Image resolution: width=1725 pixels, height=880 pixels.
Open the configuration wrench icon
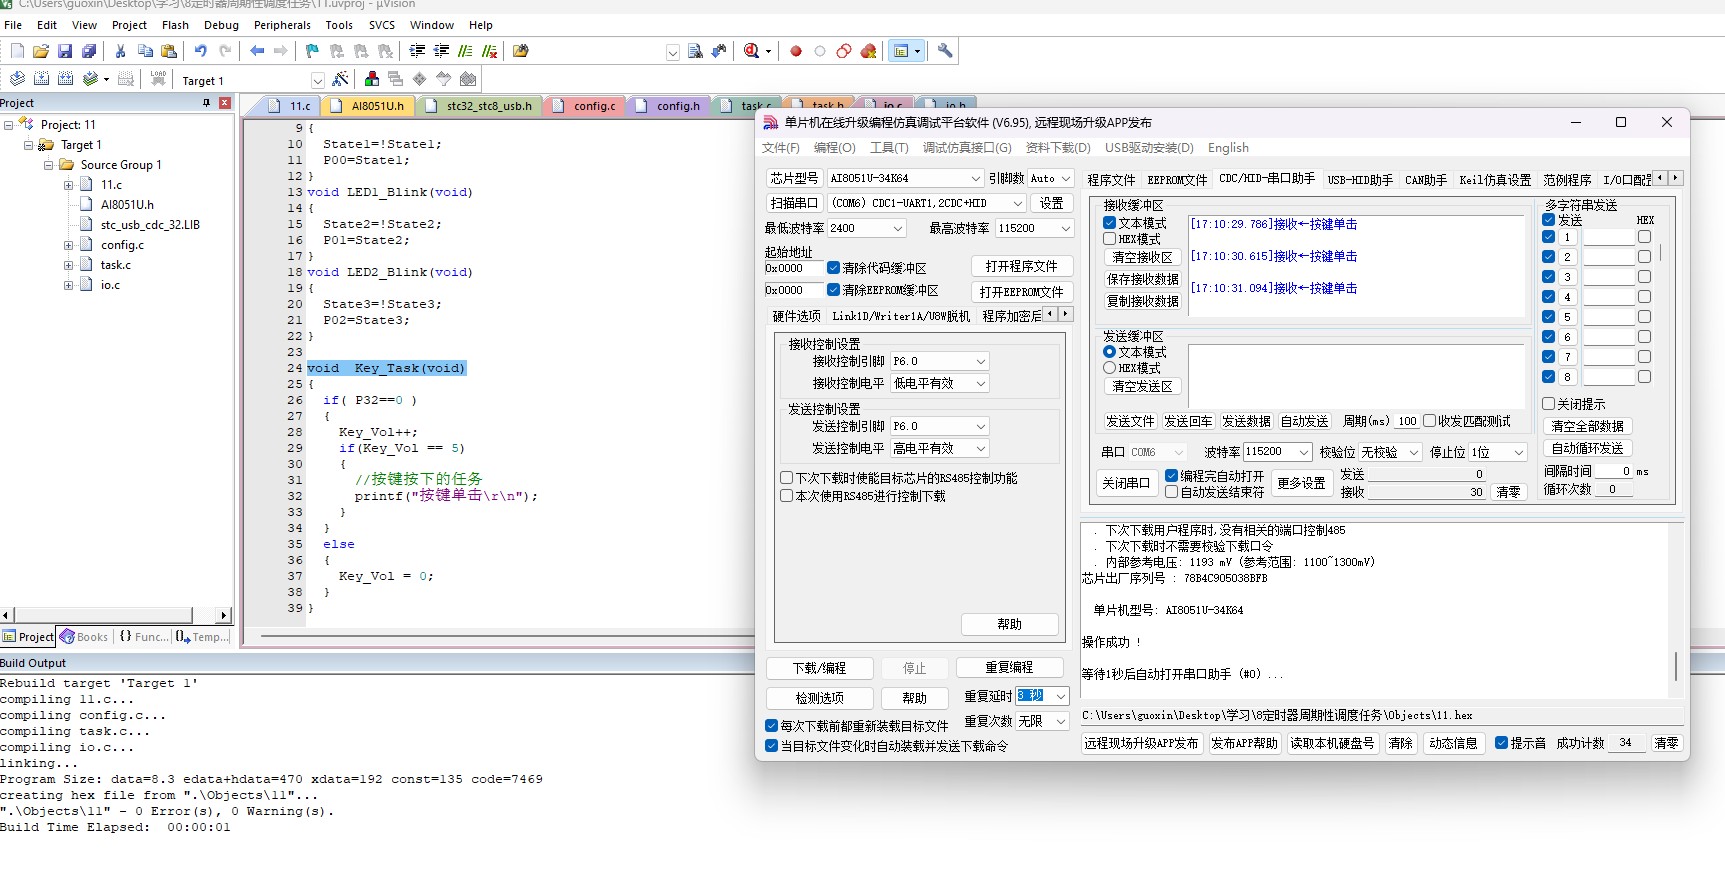[945, 51]
